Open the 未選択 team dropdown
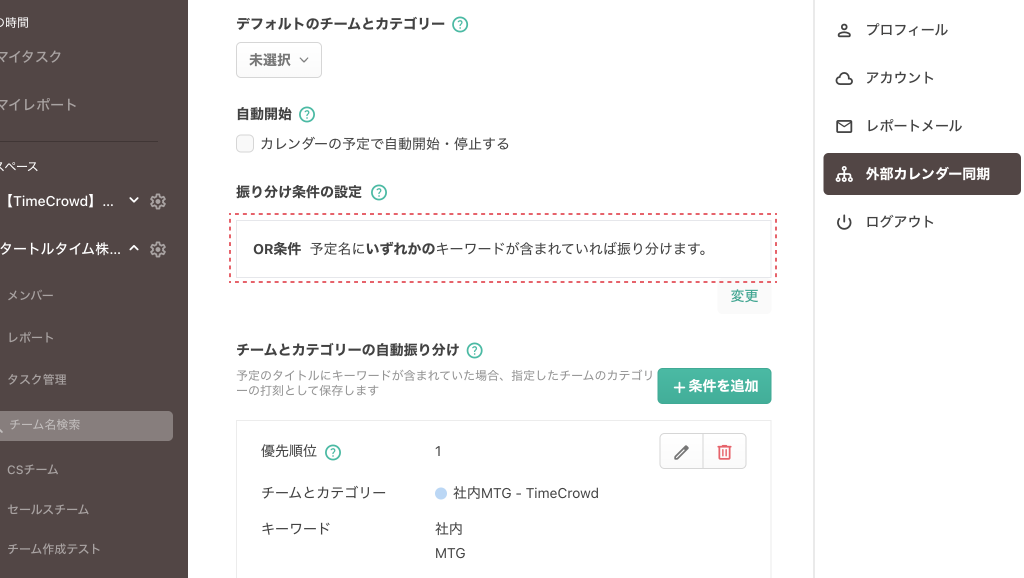This screenshot has width=1024, height=578. pos(279,60)
